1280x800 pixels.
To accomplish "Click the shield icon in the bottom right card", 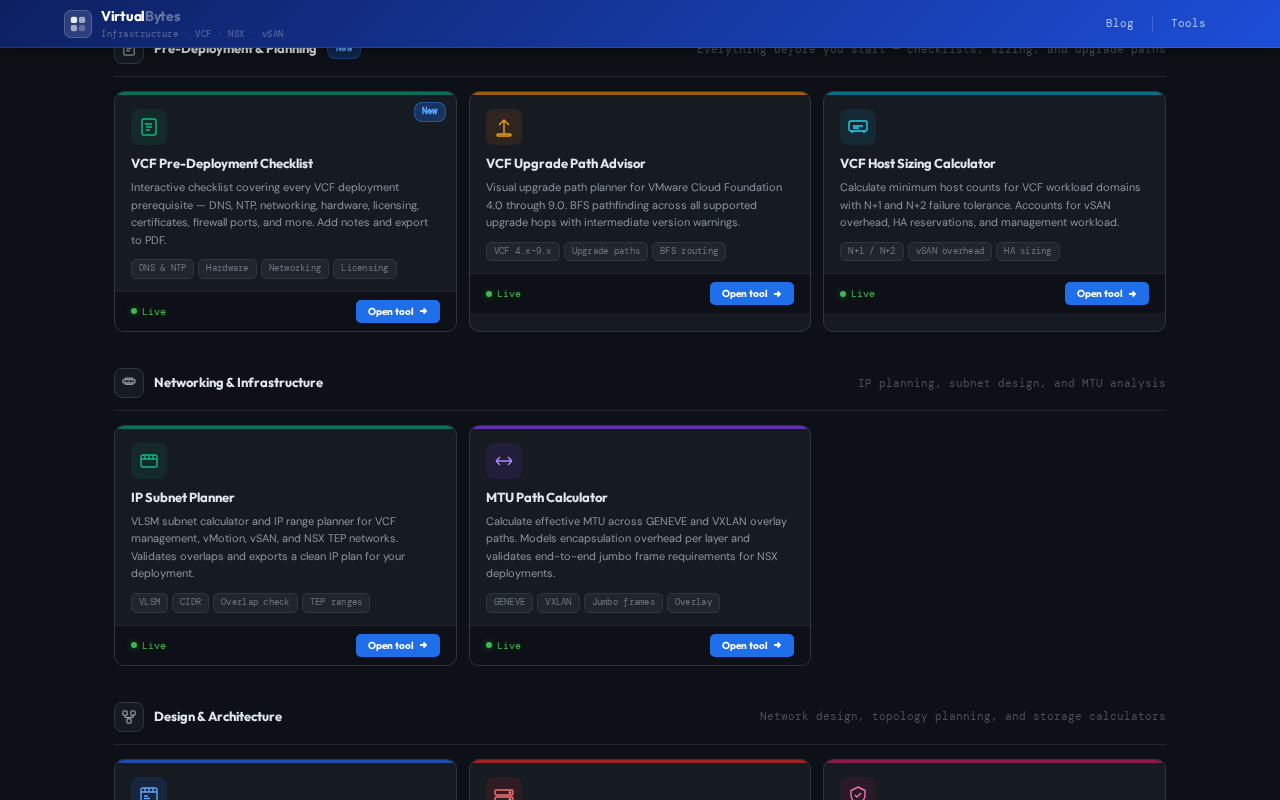I will [x=858, y=793].
